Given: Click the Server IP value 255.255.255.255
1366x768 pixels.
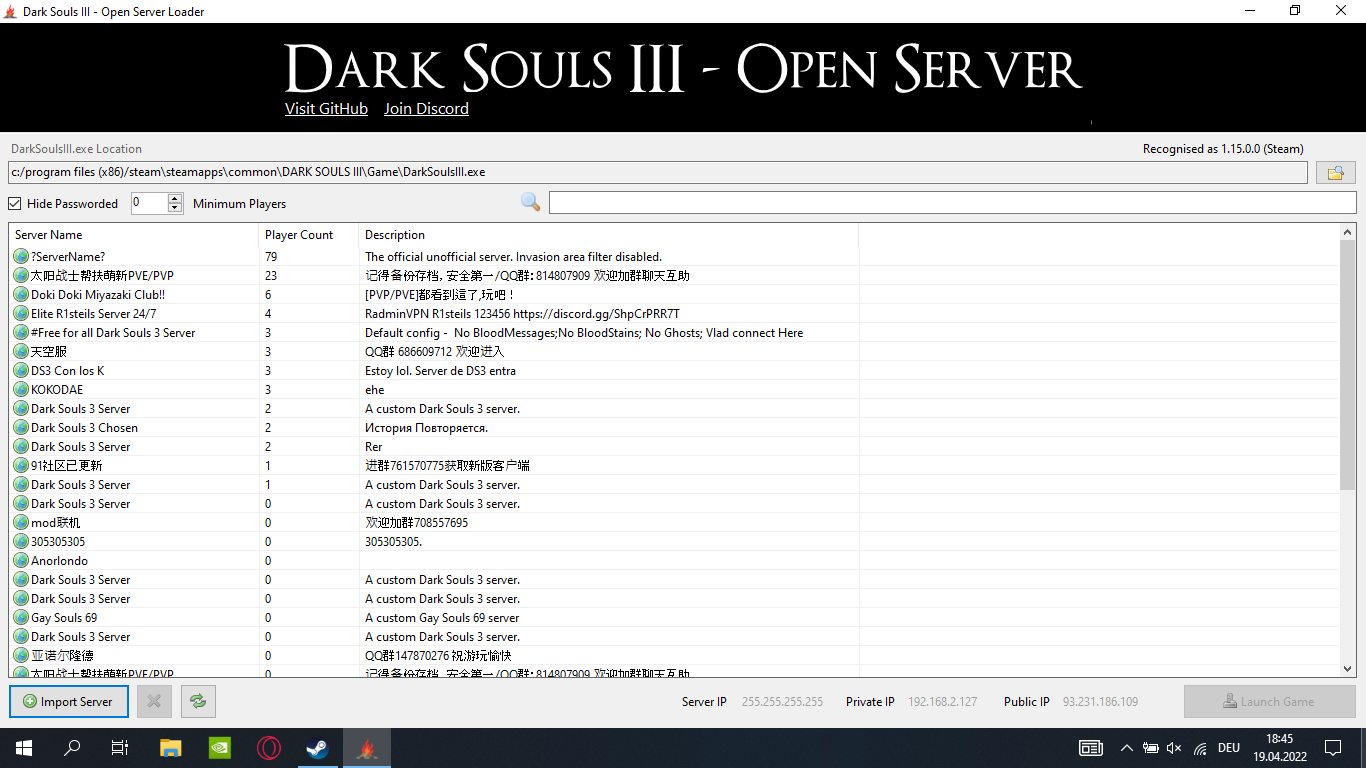Looking at the screenshot, I should click(x=782, y=702).
